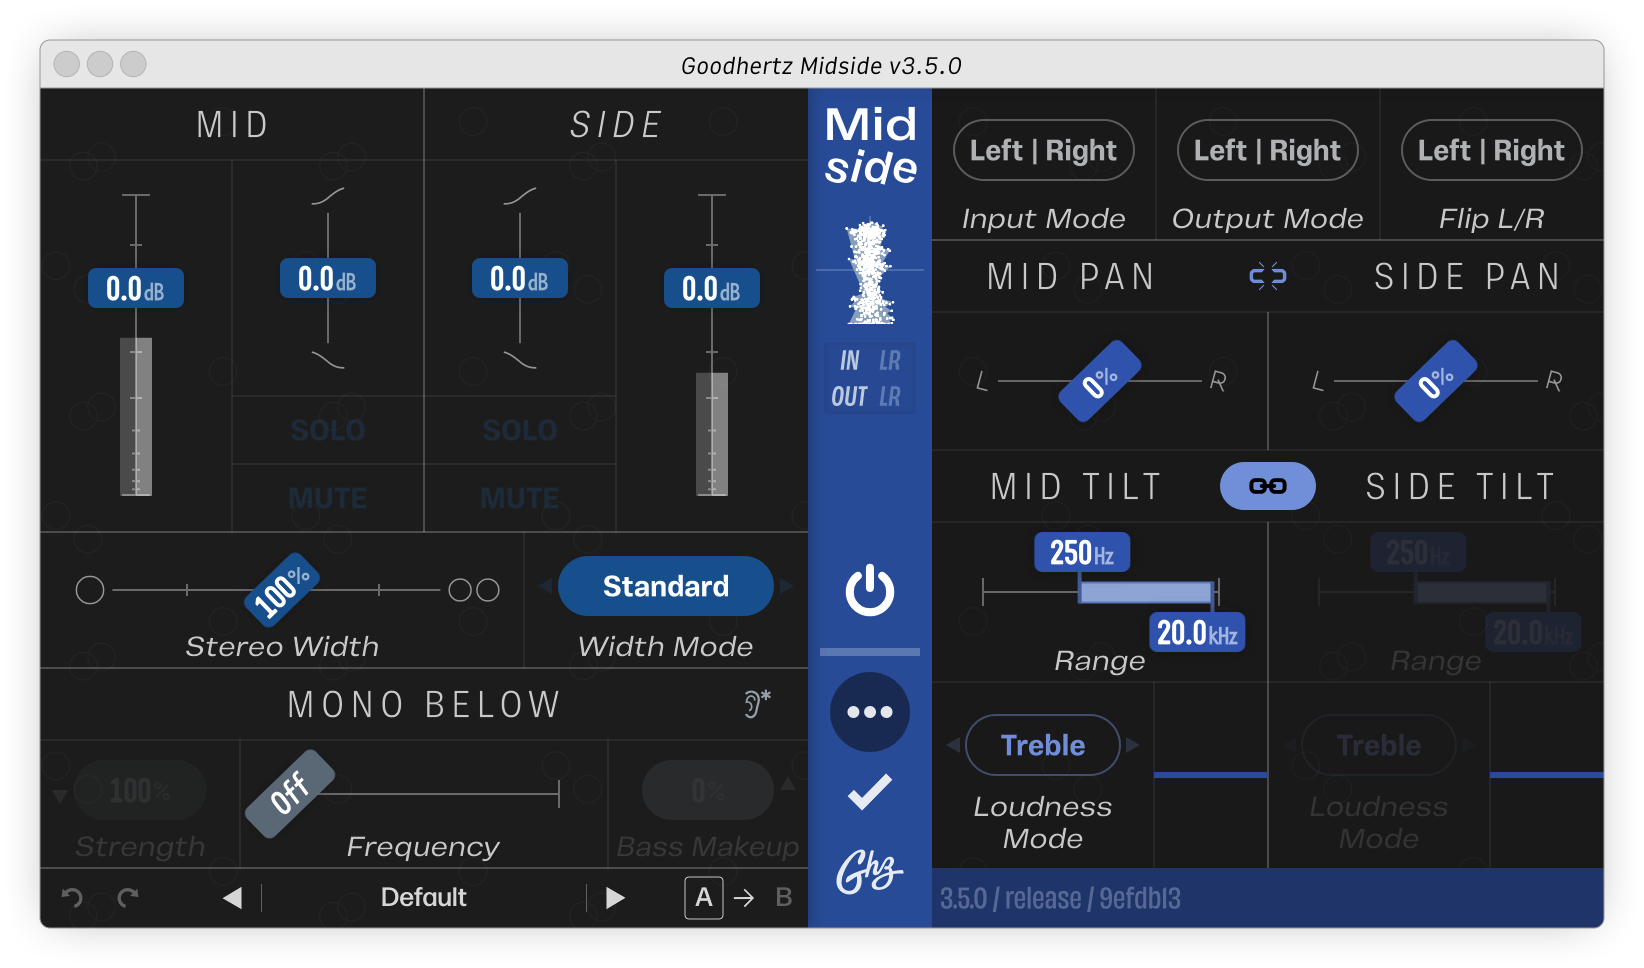Click the Mid Side logo title
The height and width of the screenshot is (968, 1644).
tap(870, 146)
